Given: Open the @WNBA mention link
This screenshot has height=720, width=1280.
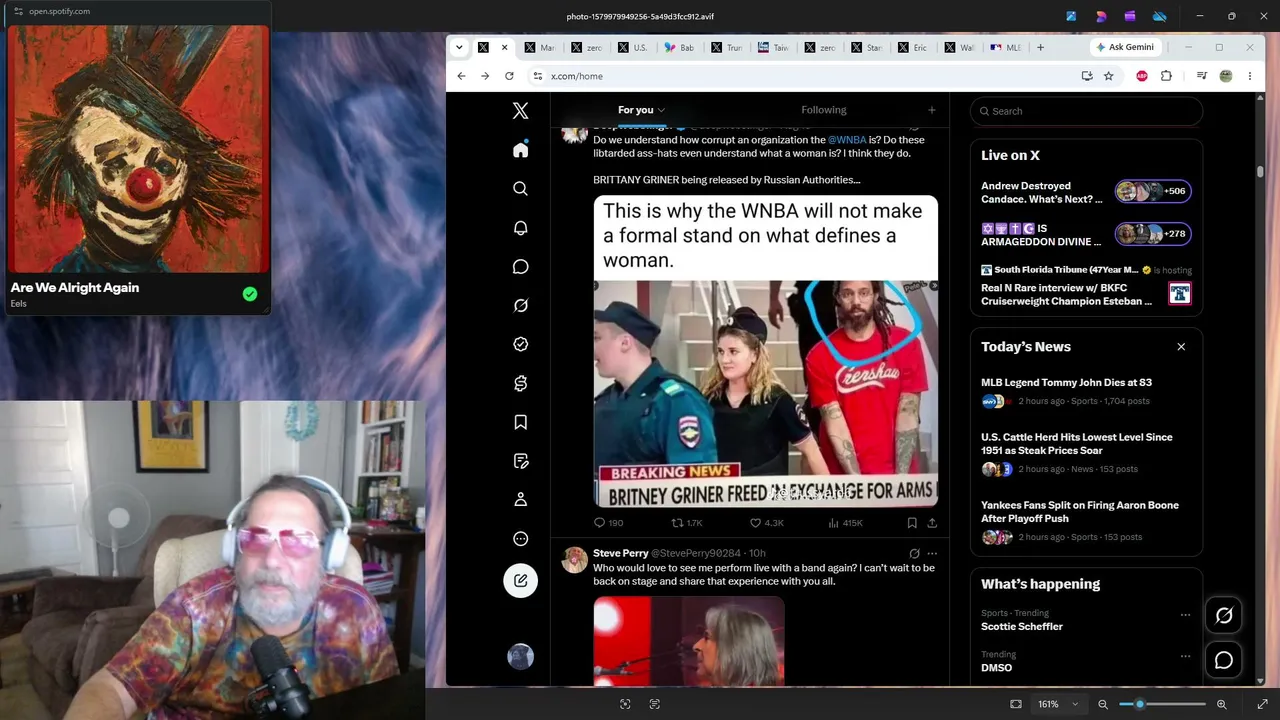Looking at the screenshot, I should [x=847, y=140].
